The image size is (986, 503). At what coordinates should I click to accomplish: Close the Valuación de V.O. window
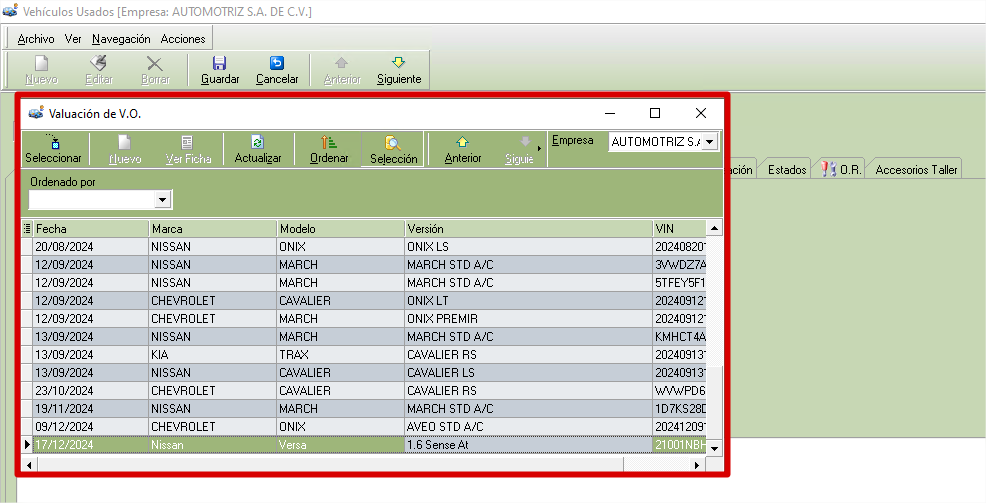tap(701, 113)
